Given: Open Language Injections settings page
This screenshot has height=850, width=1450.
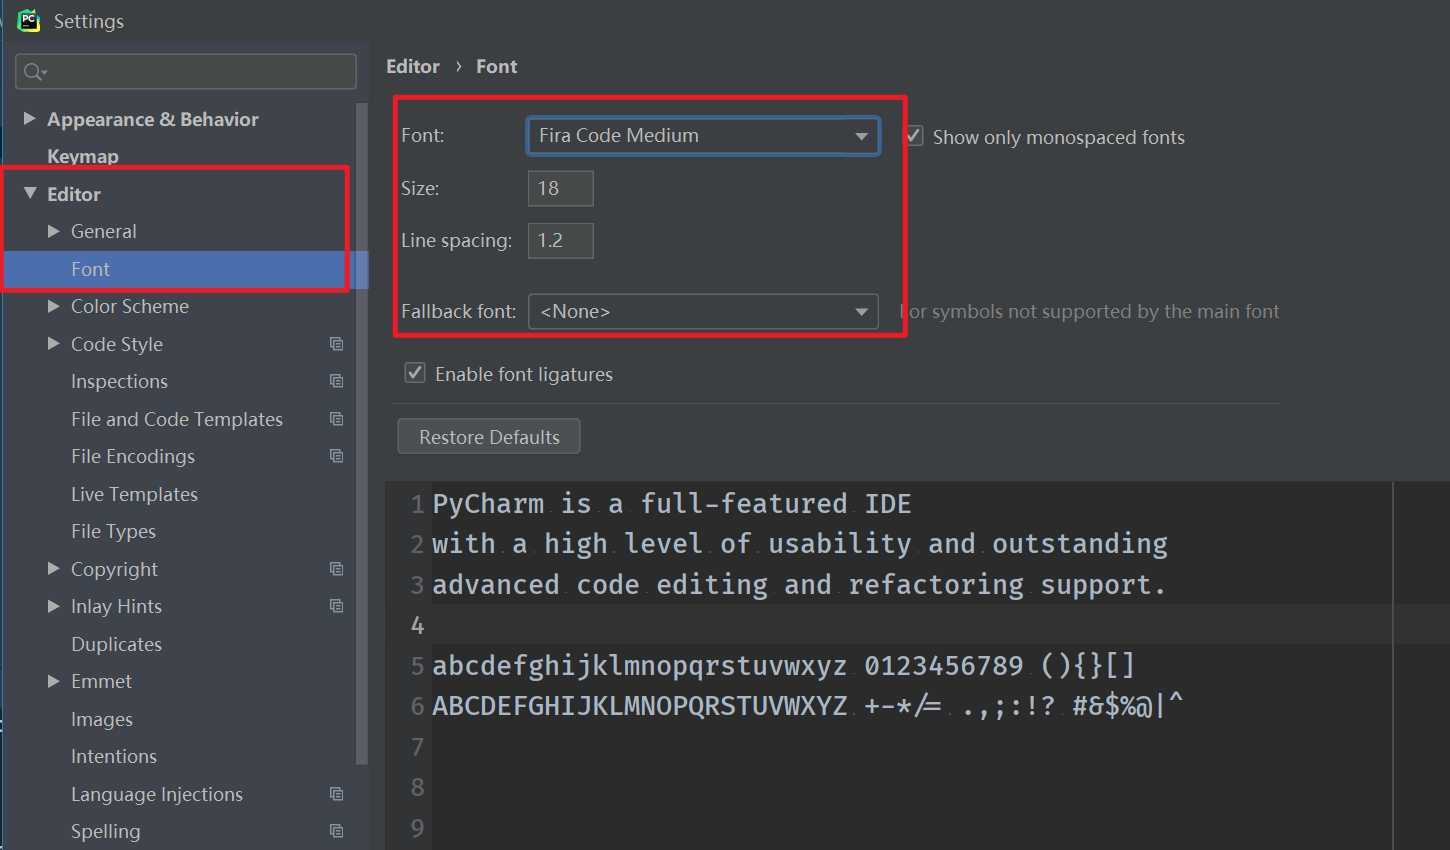Looking at the screenshot, I should [157, 794].
